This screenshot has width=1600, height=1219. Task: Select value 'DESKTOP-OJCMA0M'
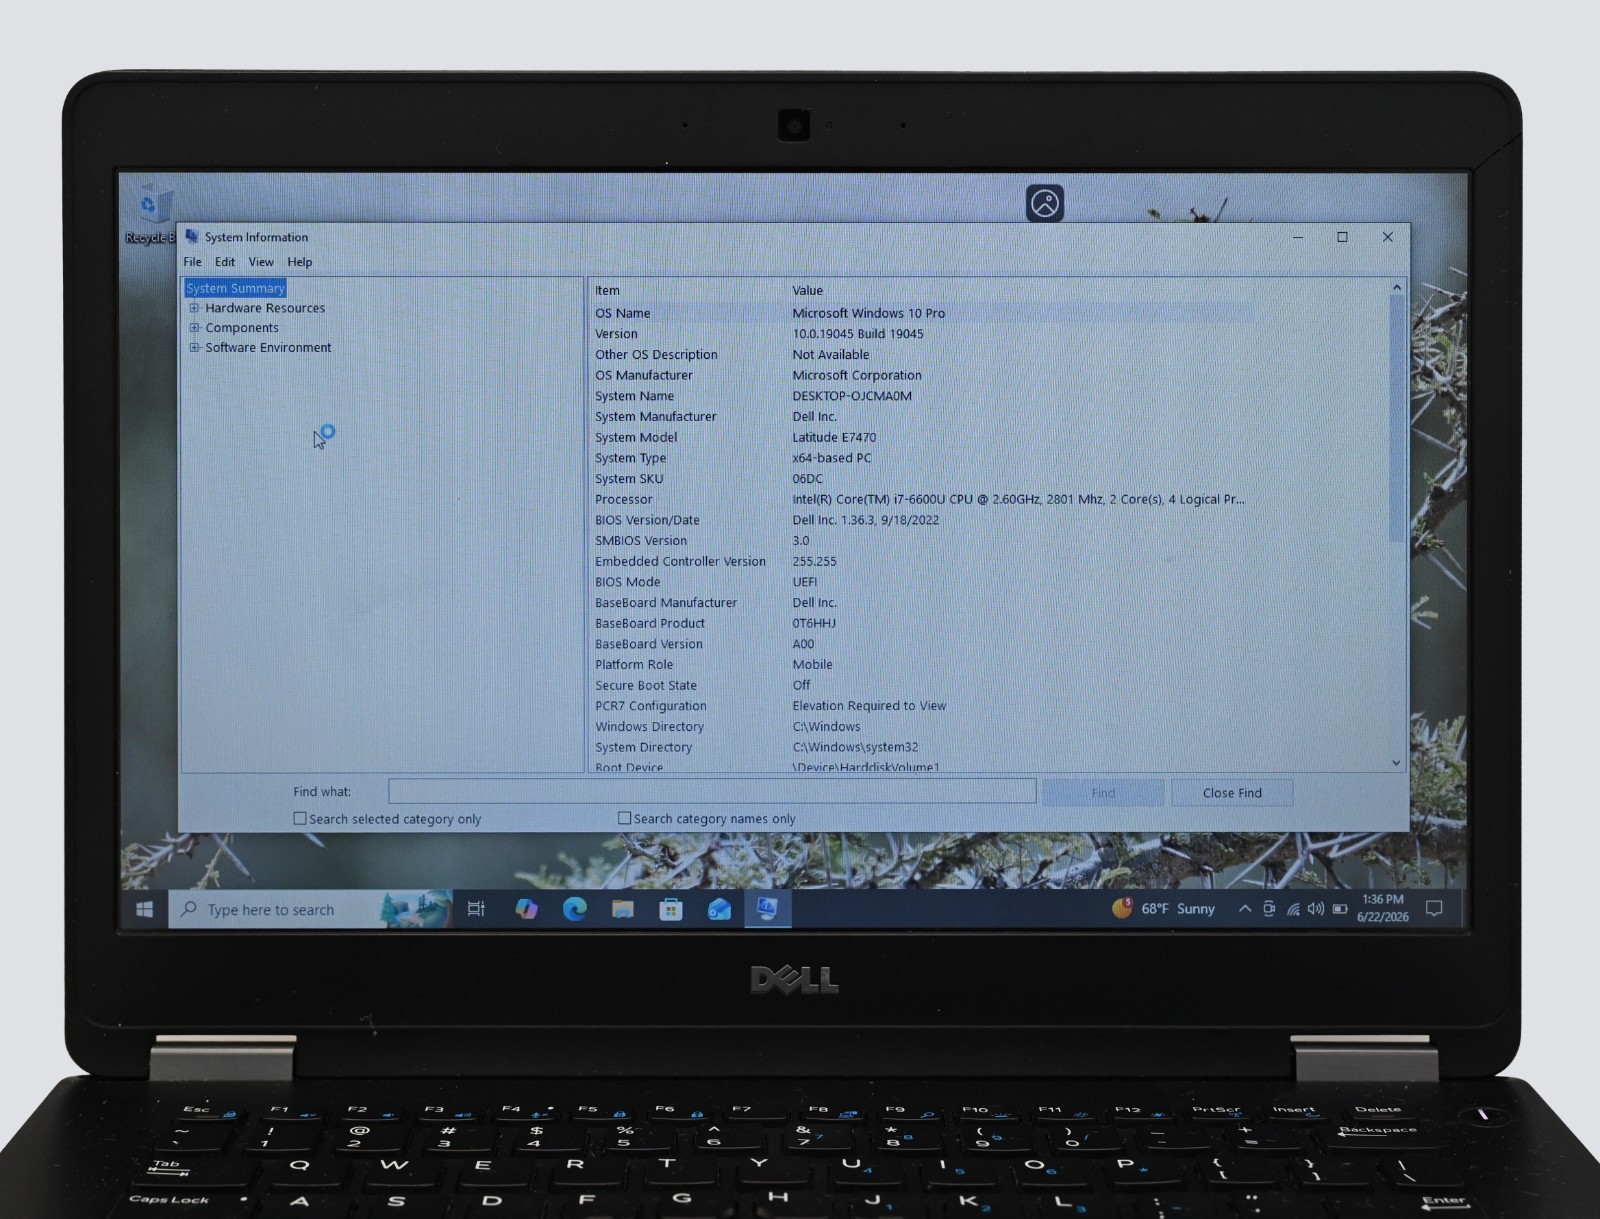tap(852, 396)
